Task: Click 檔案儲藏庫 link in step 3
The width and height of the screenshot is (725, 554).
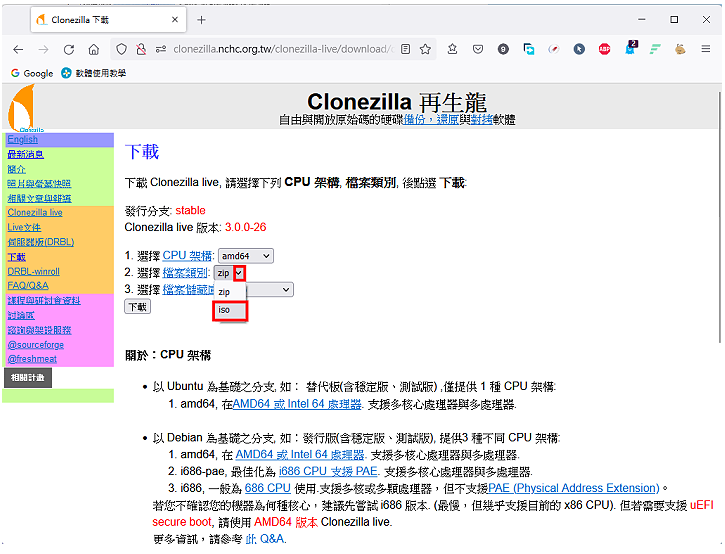Action: pyautogui.click(x=188, y=289)
